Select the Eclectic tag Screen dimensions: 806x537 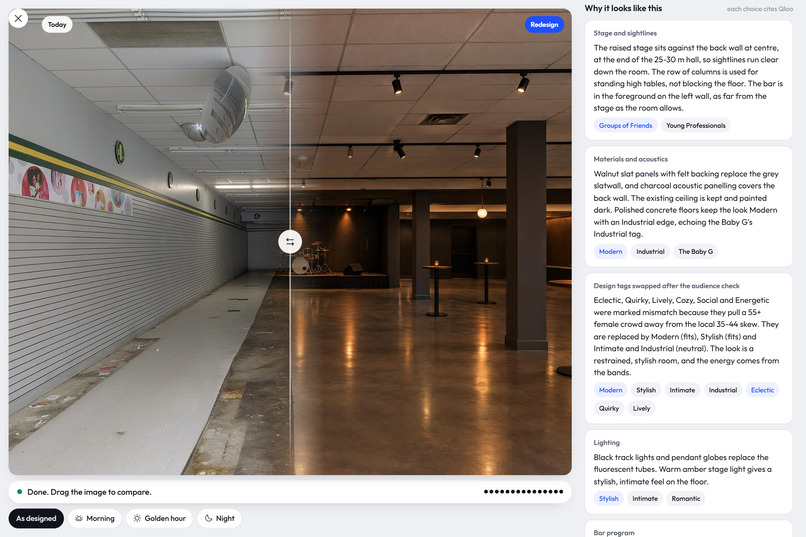click(x=762, y=390)
